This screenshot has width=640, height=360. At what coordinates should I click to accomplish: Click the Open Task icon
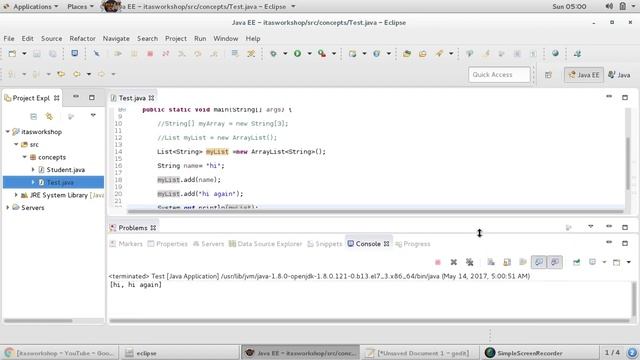point(422,53)
